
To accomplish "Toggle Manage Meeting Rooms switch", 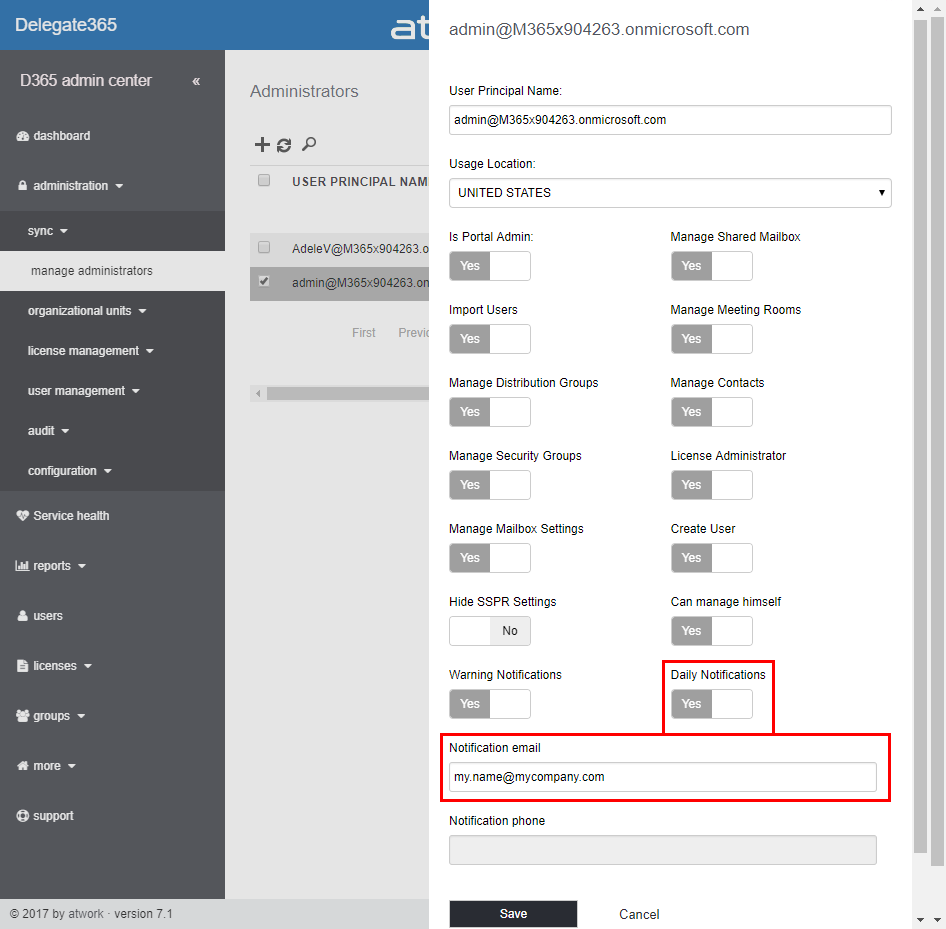I will [711, 339].
